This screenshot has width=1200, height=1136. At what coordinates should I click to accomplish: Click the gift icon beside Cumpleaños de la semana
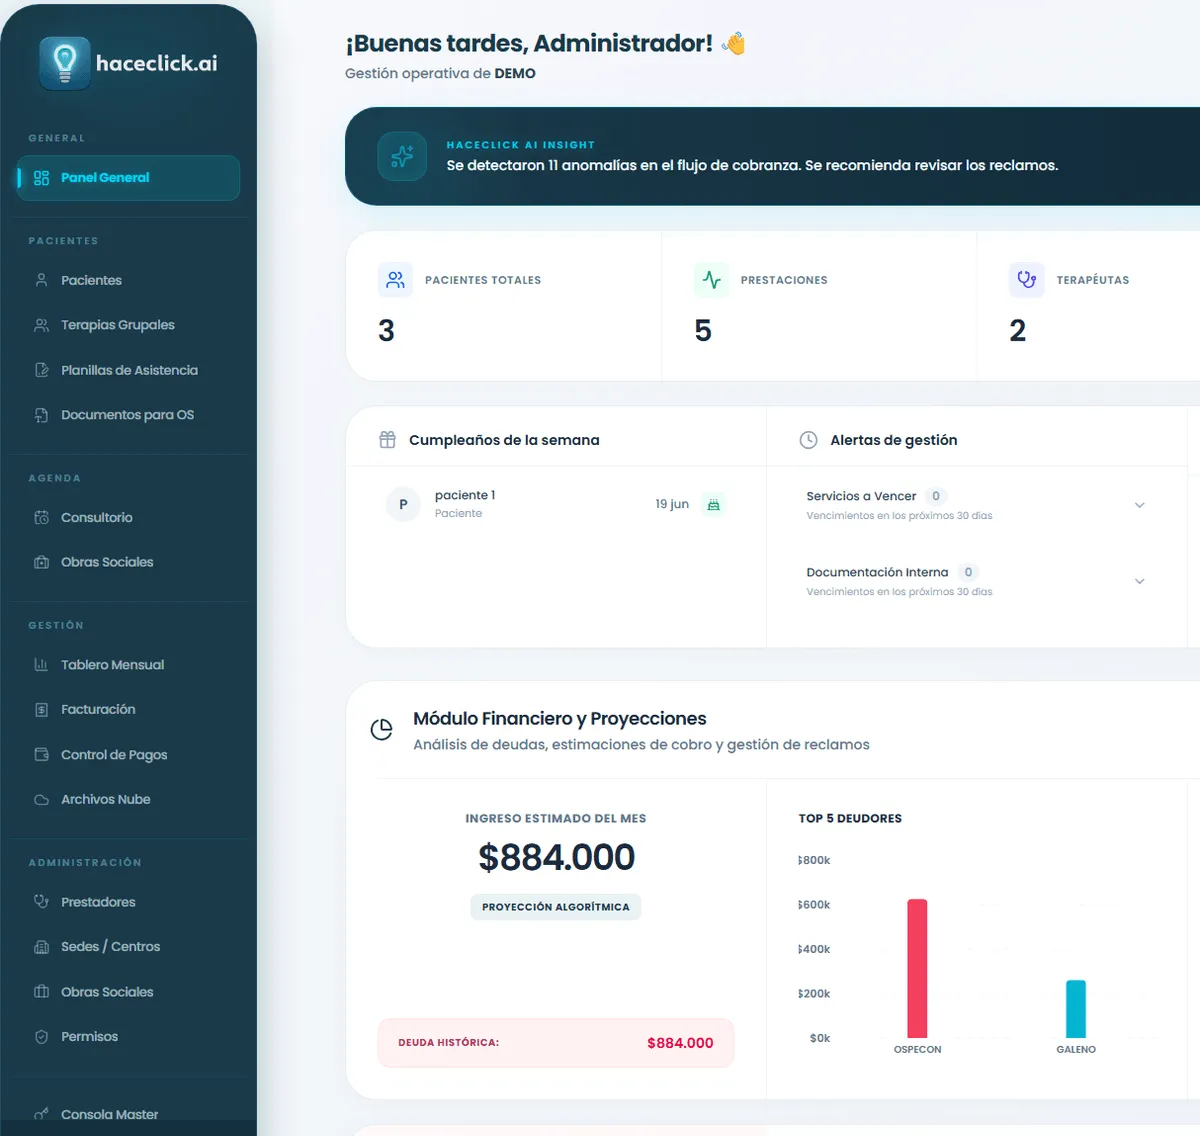click(387, 440)
